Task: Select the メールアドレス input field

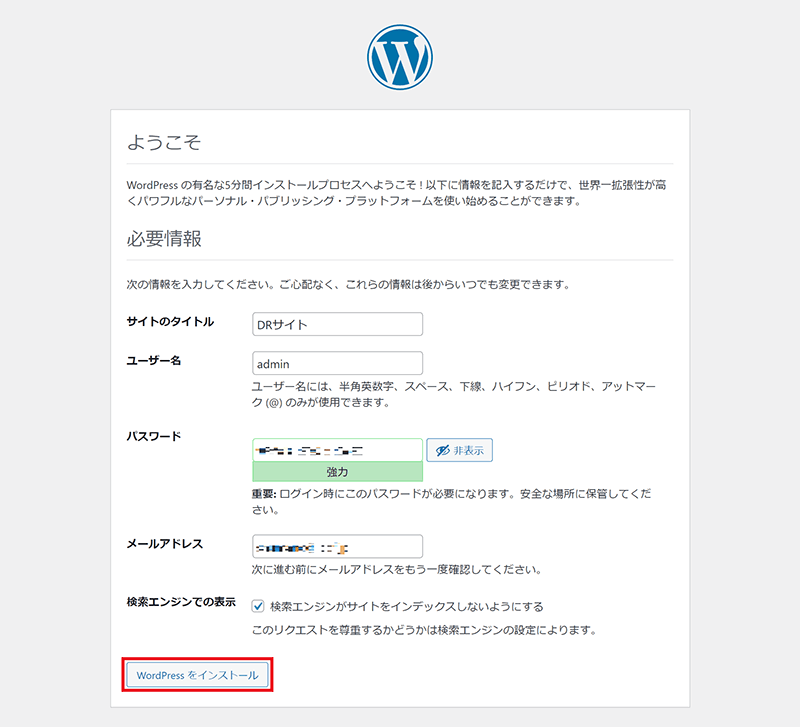Action: (337, 547)
